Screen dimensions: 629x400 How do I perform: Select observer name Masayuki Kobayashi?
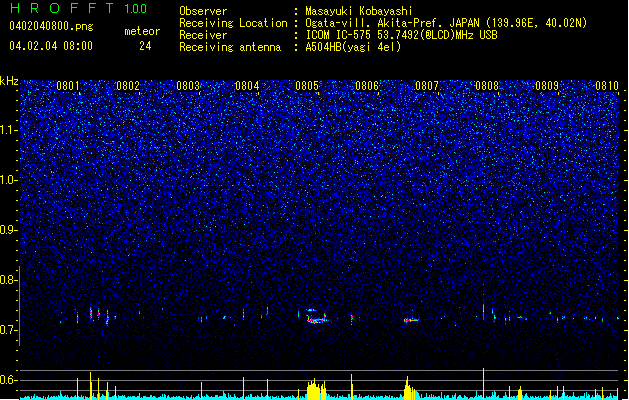[x=359, y=11]
